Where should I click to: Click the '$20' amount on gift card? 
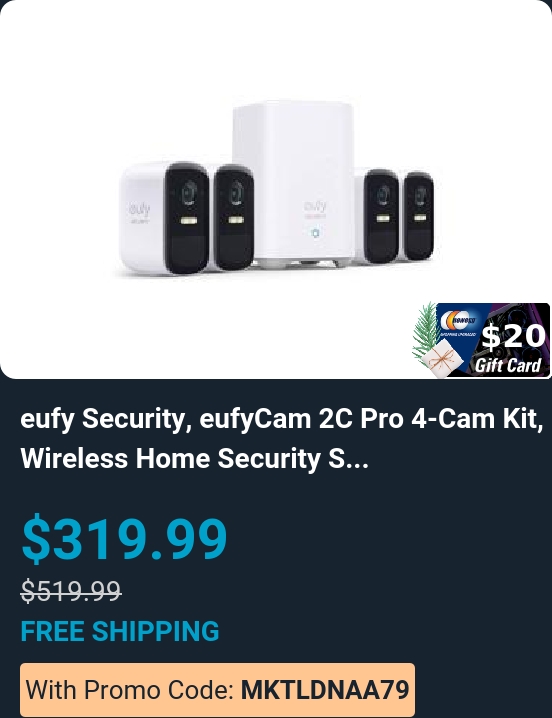pyautogui.click(x=513, y=336)
